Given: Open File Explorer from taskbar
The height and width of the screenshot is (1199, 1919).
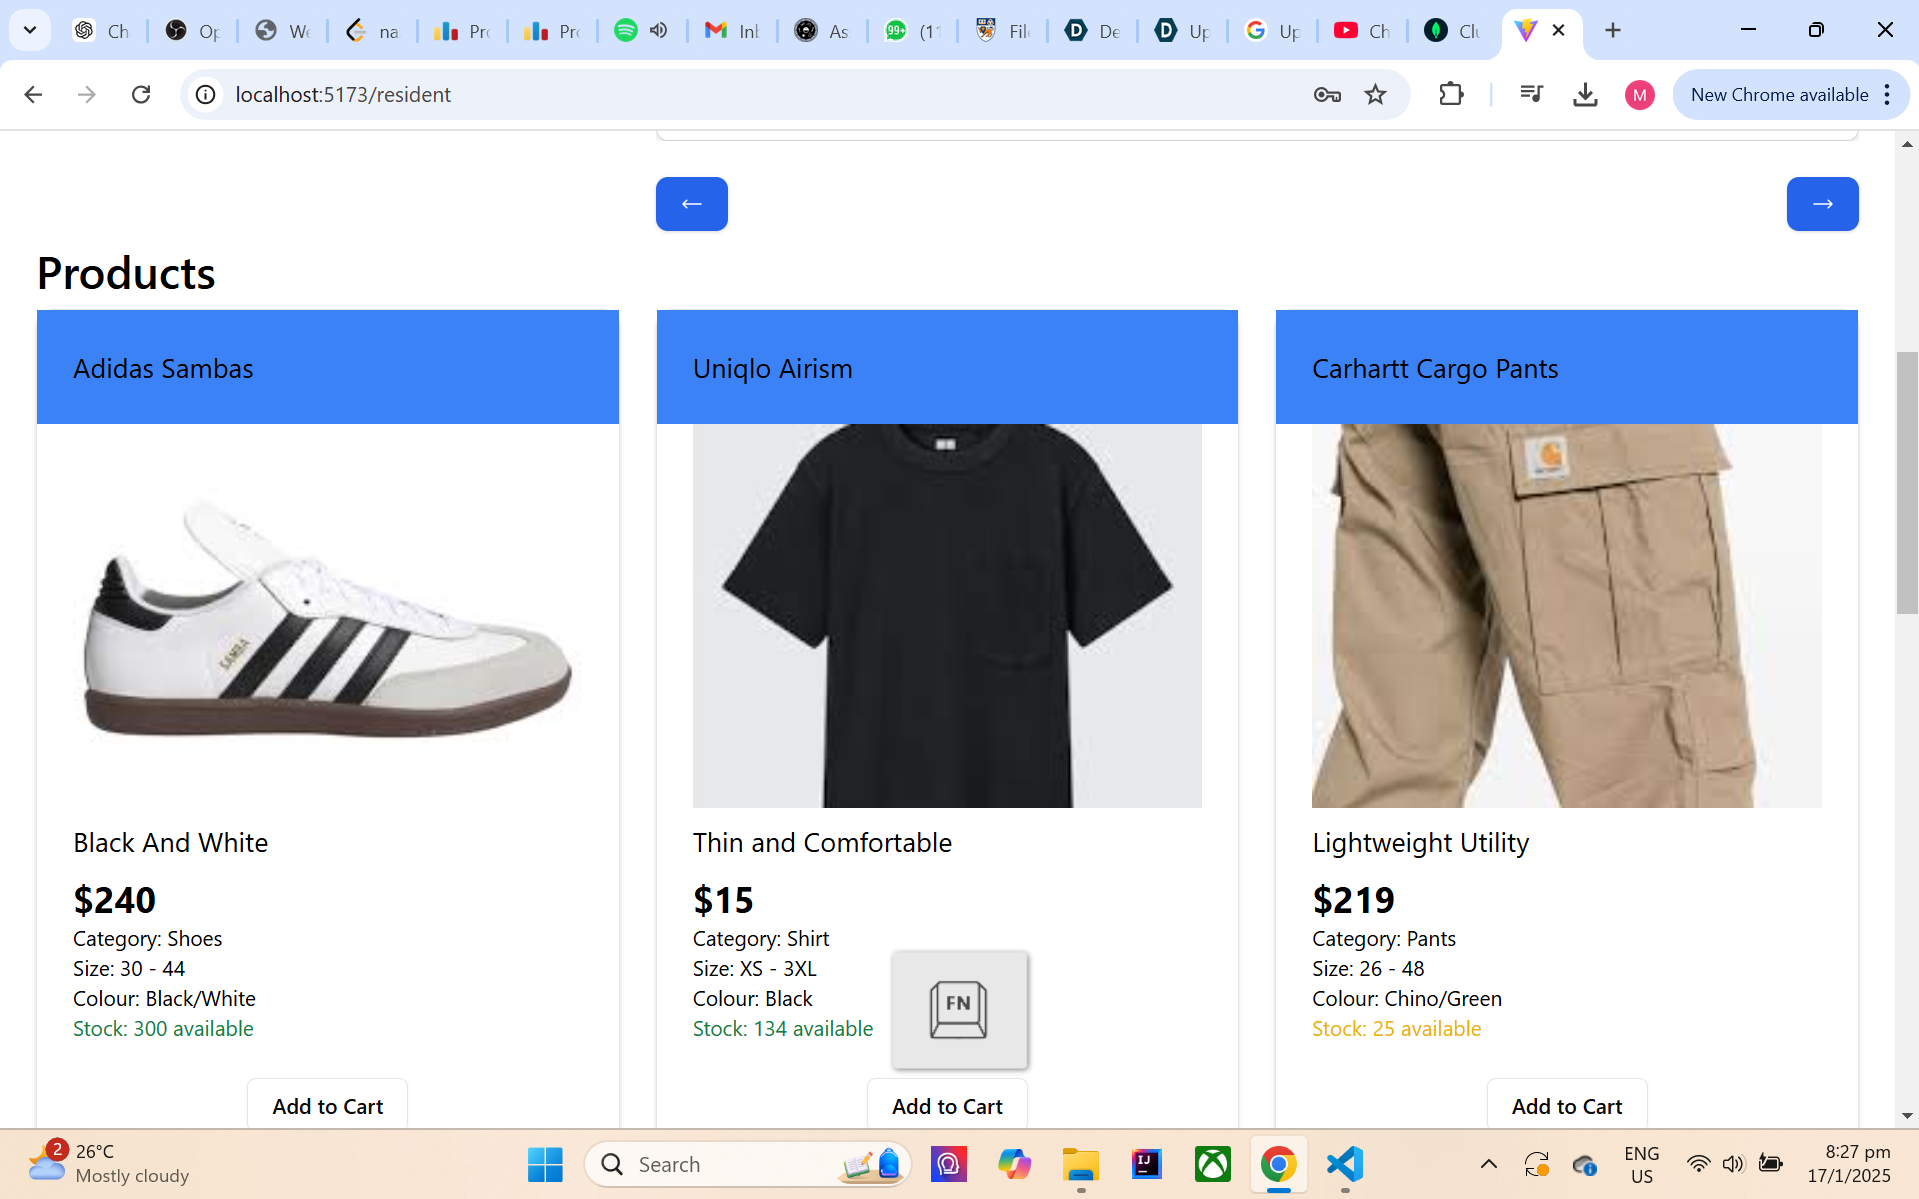Looking at the screenshot, I should tap(1080, 1164).
